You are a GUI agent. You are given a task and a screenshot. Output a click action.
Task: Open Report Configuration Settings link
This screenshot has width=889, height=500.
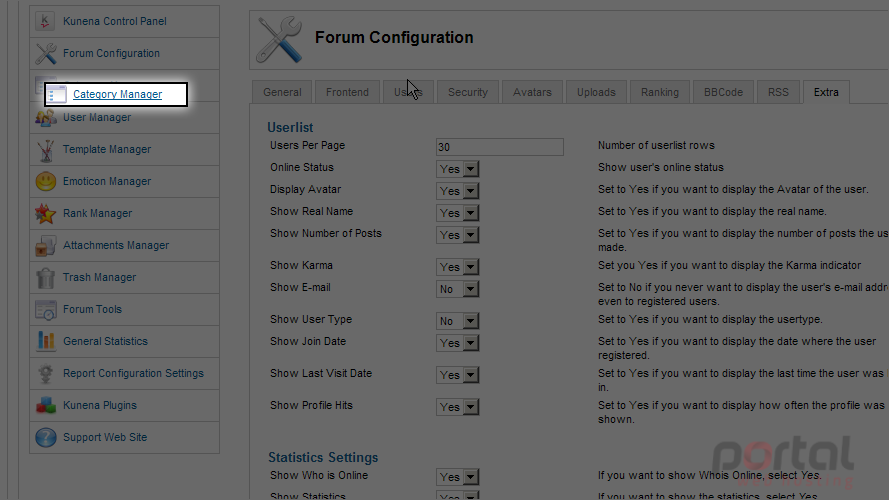133,373
